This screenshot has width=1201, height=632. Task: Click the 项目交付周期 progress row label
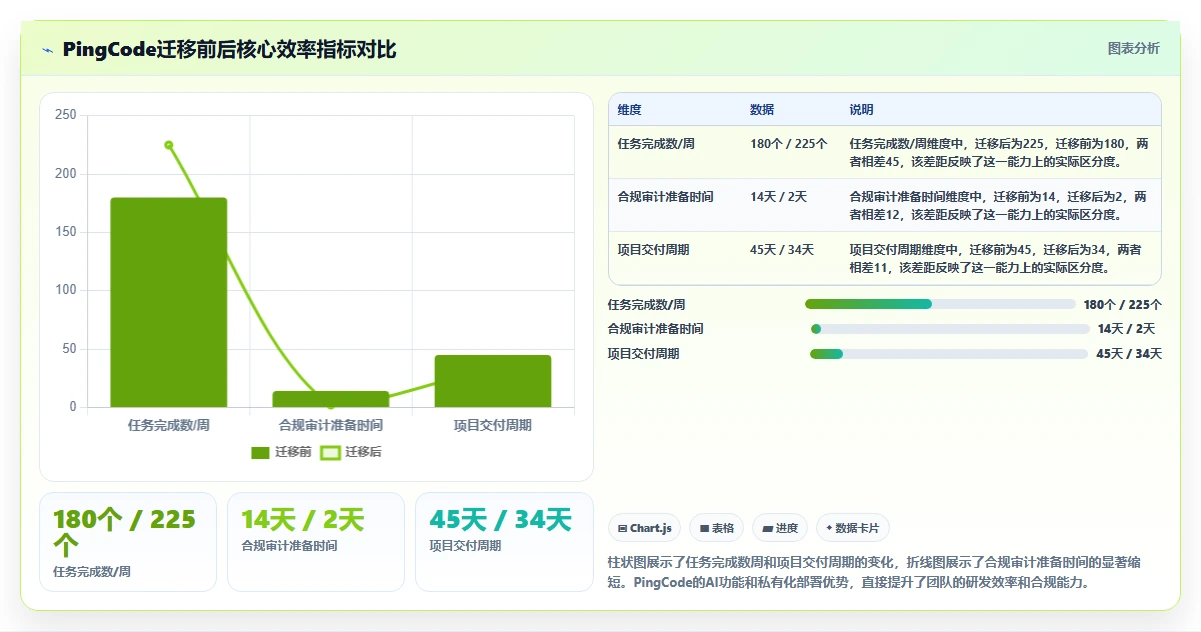pos(643,354)
